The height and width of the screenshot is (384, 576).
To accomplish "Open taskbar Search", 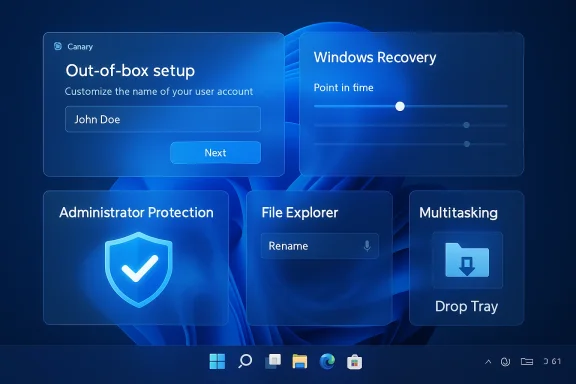I will tap(245, 361).
